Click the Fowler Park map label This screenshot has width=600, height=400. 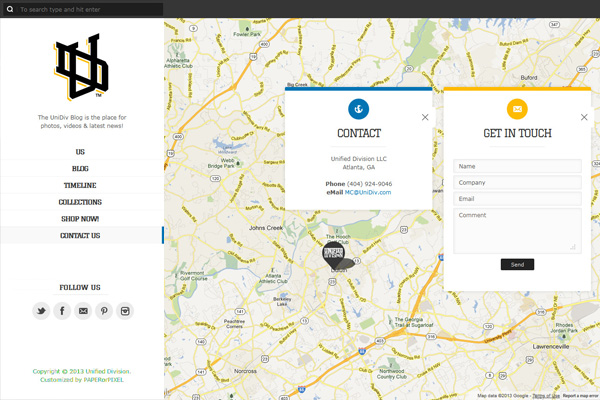247,34
